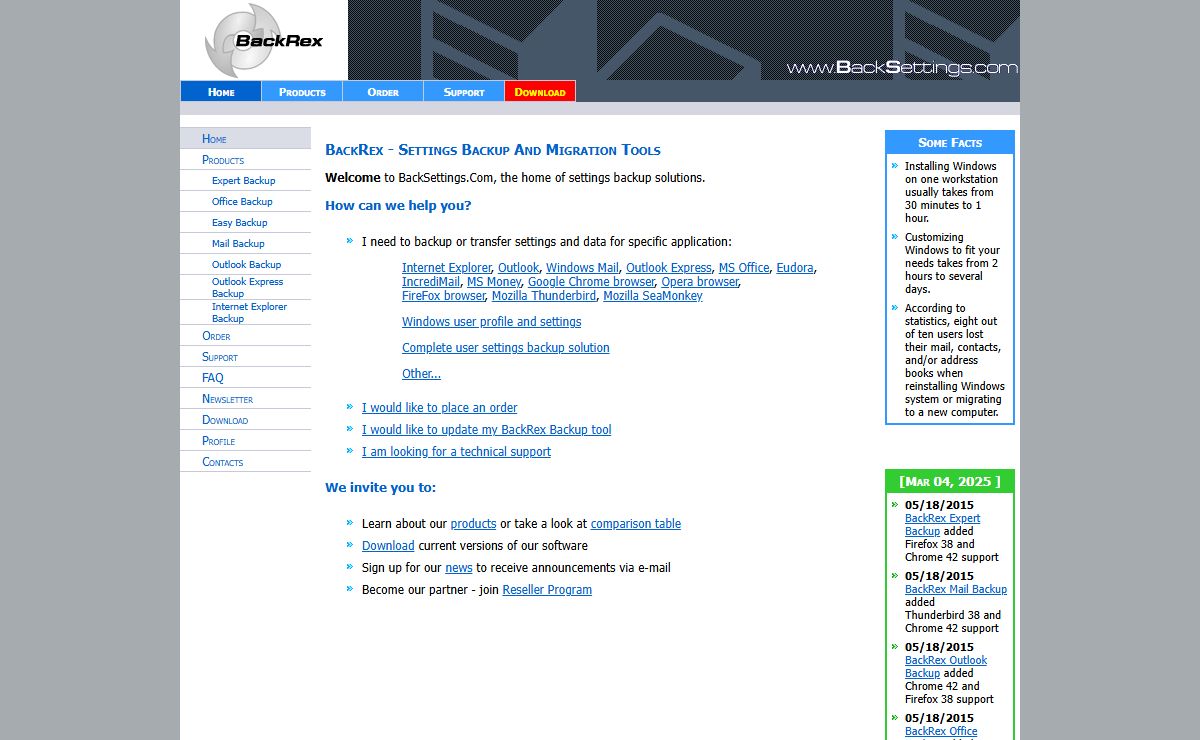Follow the Opera browser link
This screenshot has height=740, width=1200.
[700, 281]
